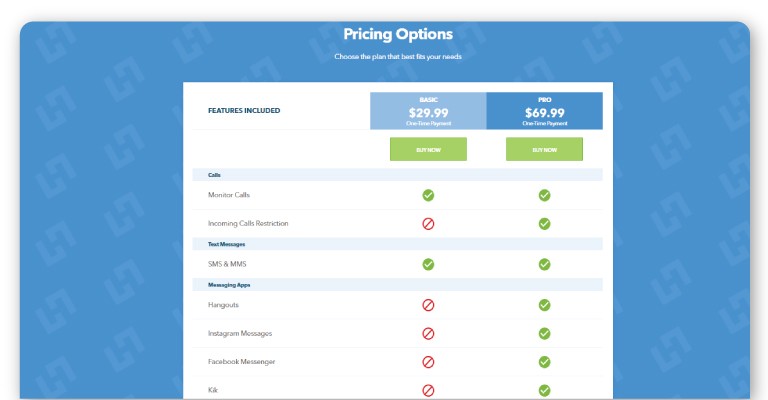Select the Pro $69.99 plan header
Screen dimensions: 768x400
point(545,111)
